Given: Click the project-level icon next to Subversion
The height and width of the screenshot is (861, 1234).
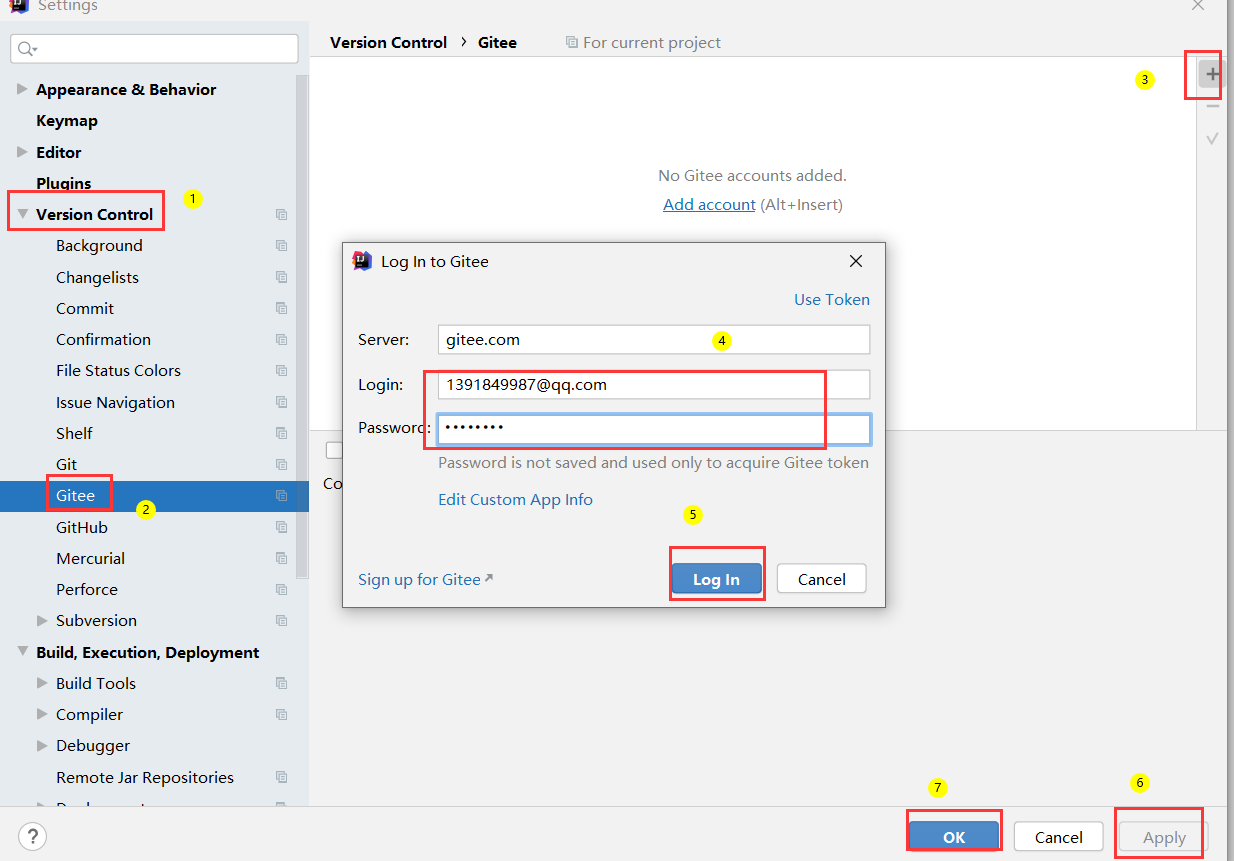Looking at the screenshot, I should pyautogui.click(x=281, y=620).
